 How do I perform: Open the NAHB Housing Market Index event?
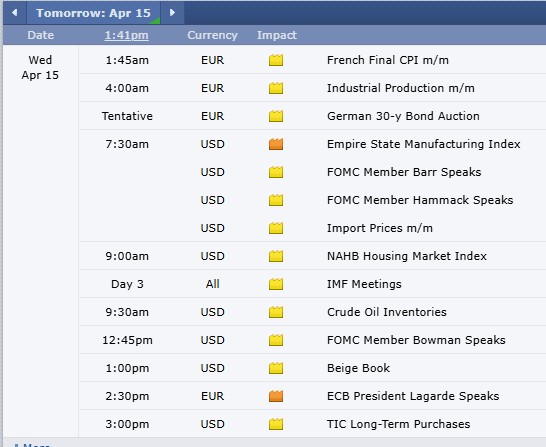(406, 256)
